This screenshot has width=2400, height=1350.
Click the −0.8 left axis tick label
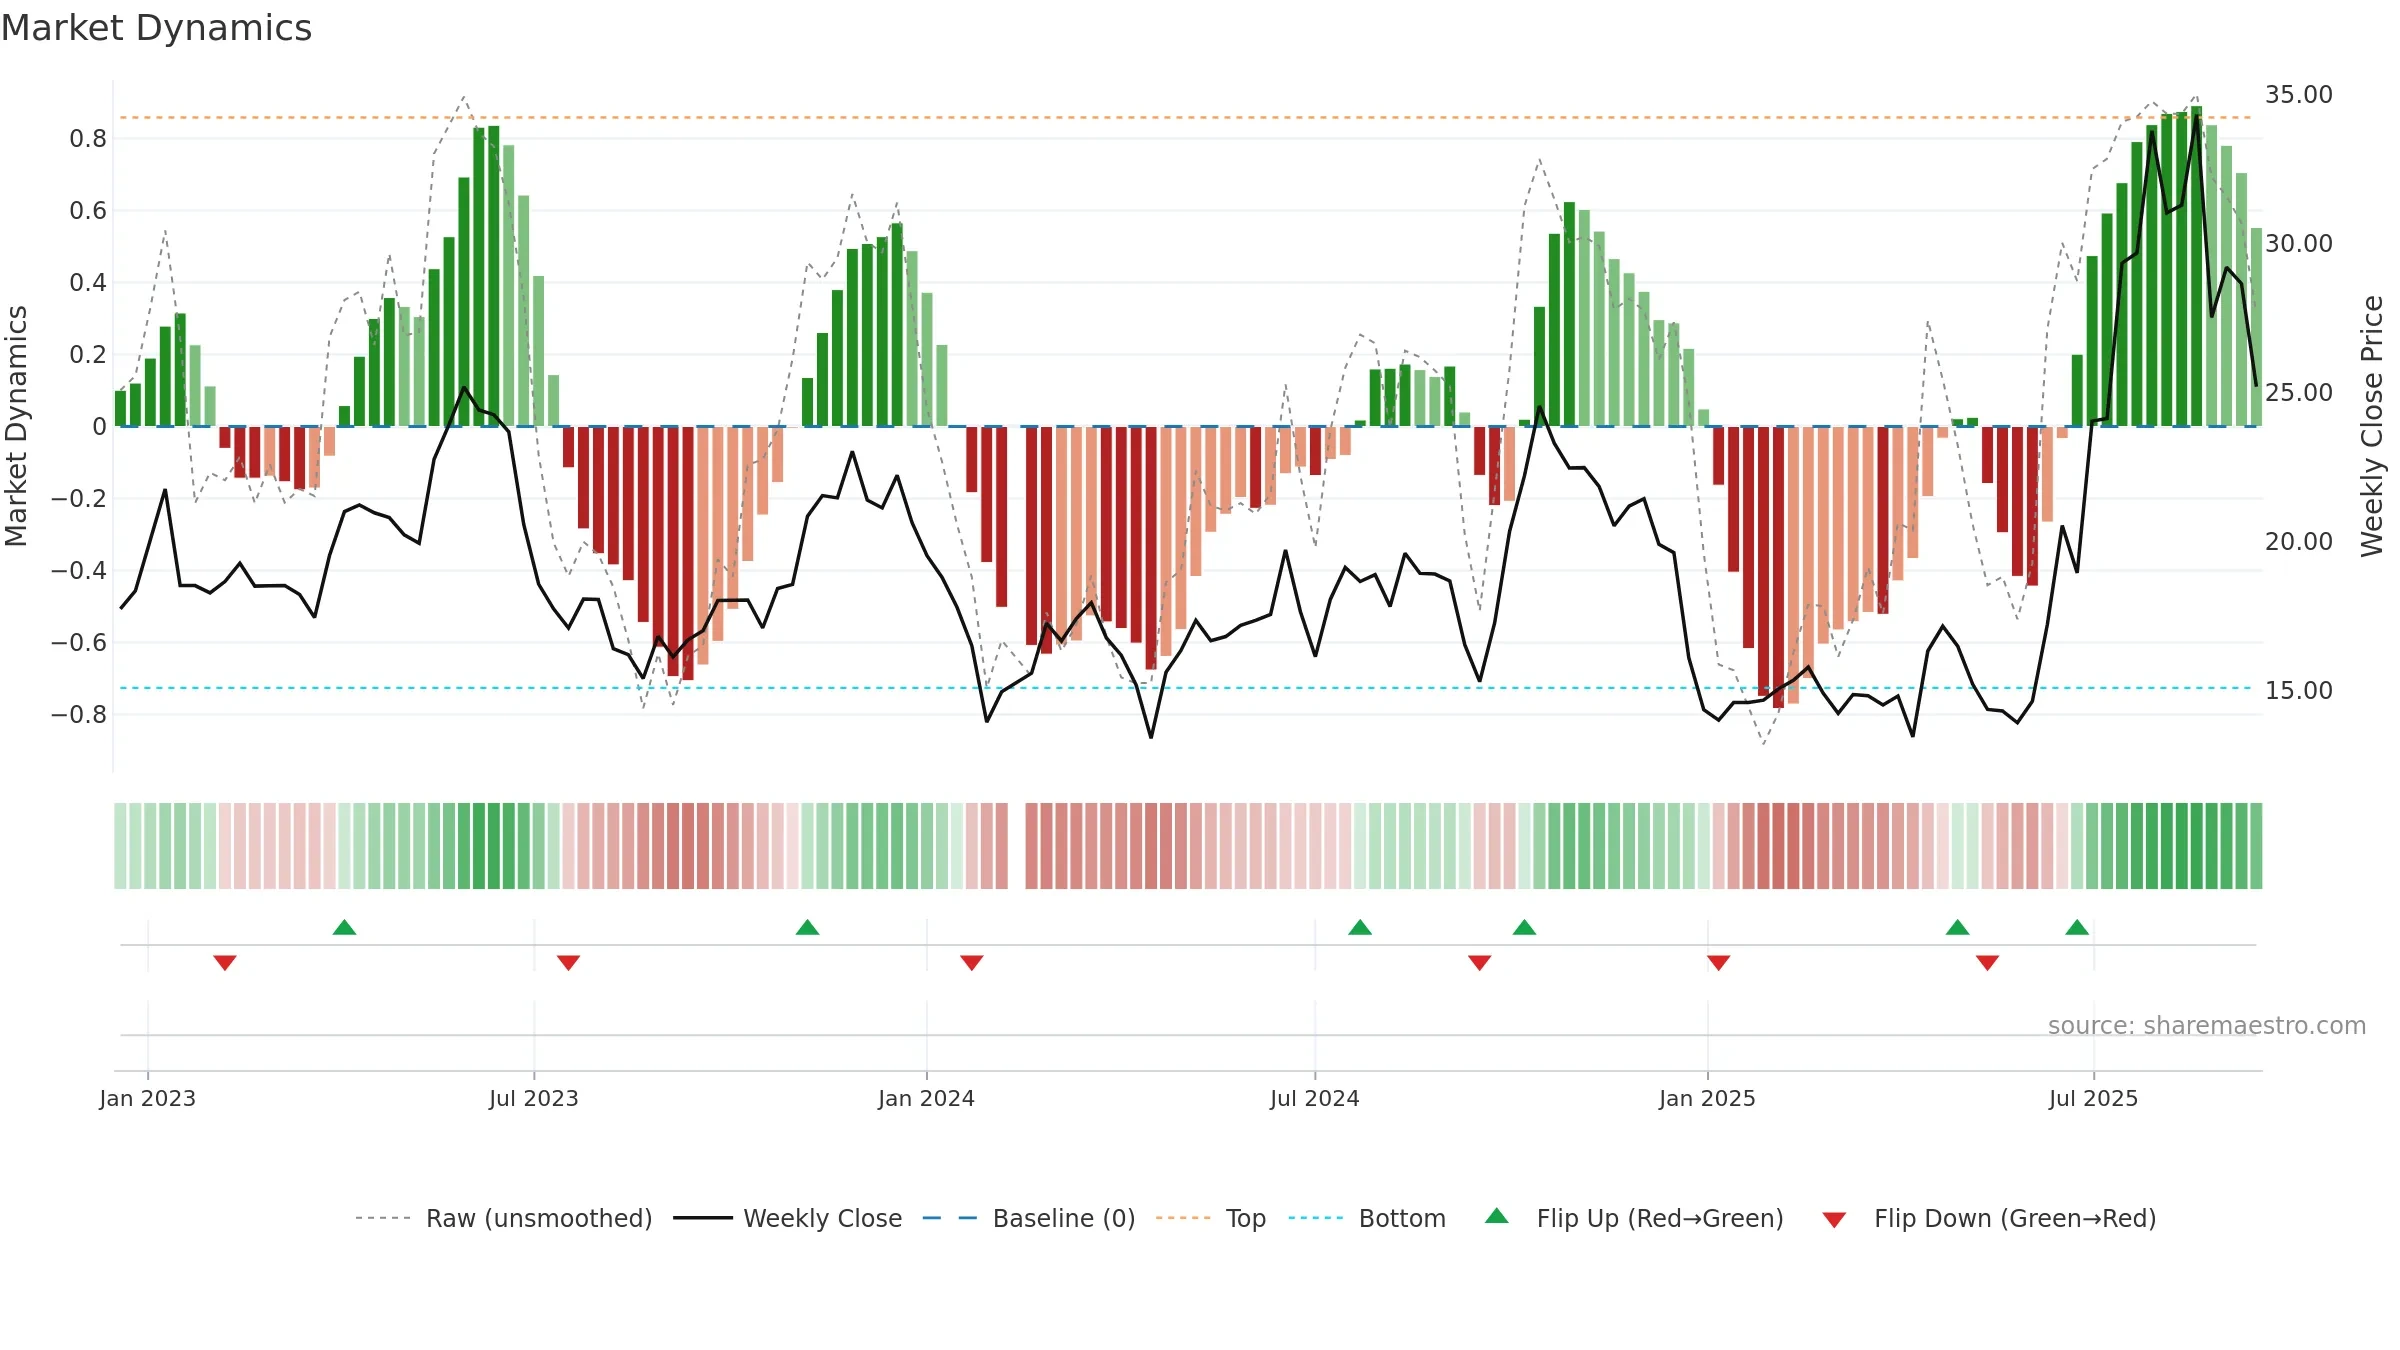coord(79,715)
